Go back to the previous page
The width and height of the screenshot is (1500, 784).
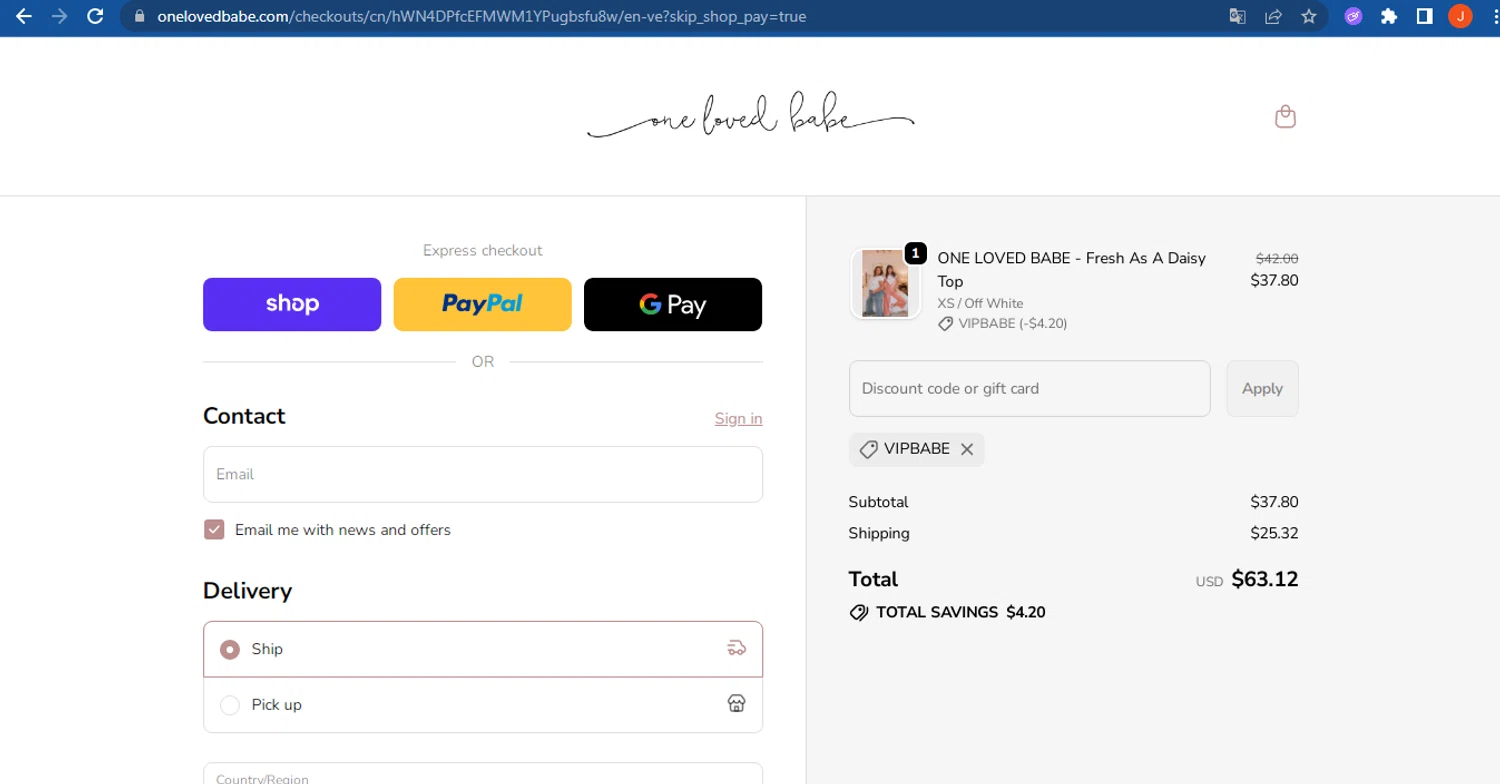click(24, 16)
